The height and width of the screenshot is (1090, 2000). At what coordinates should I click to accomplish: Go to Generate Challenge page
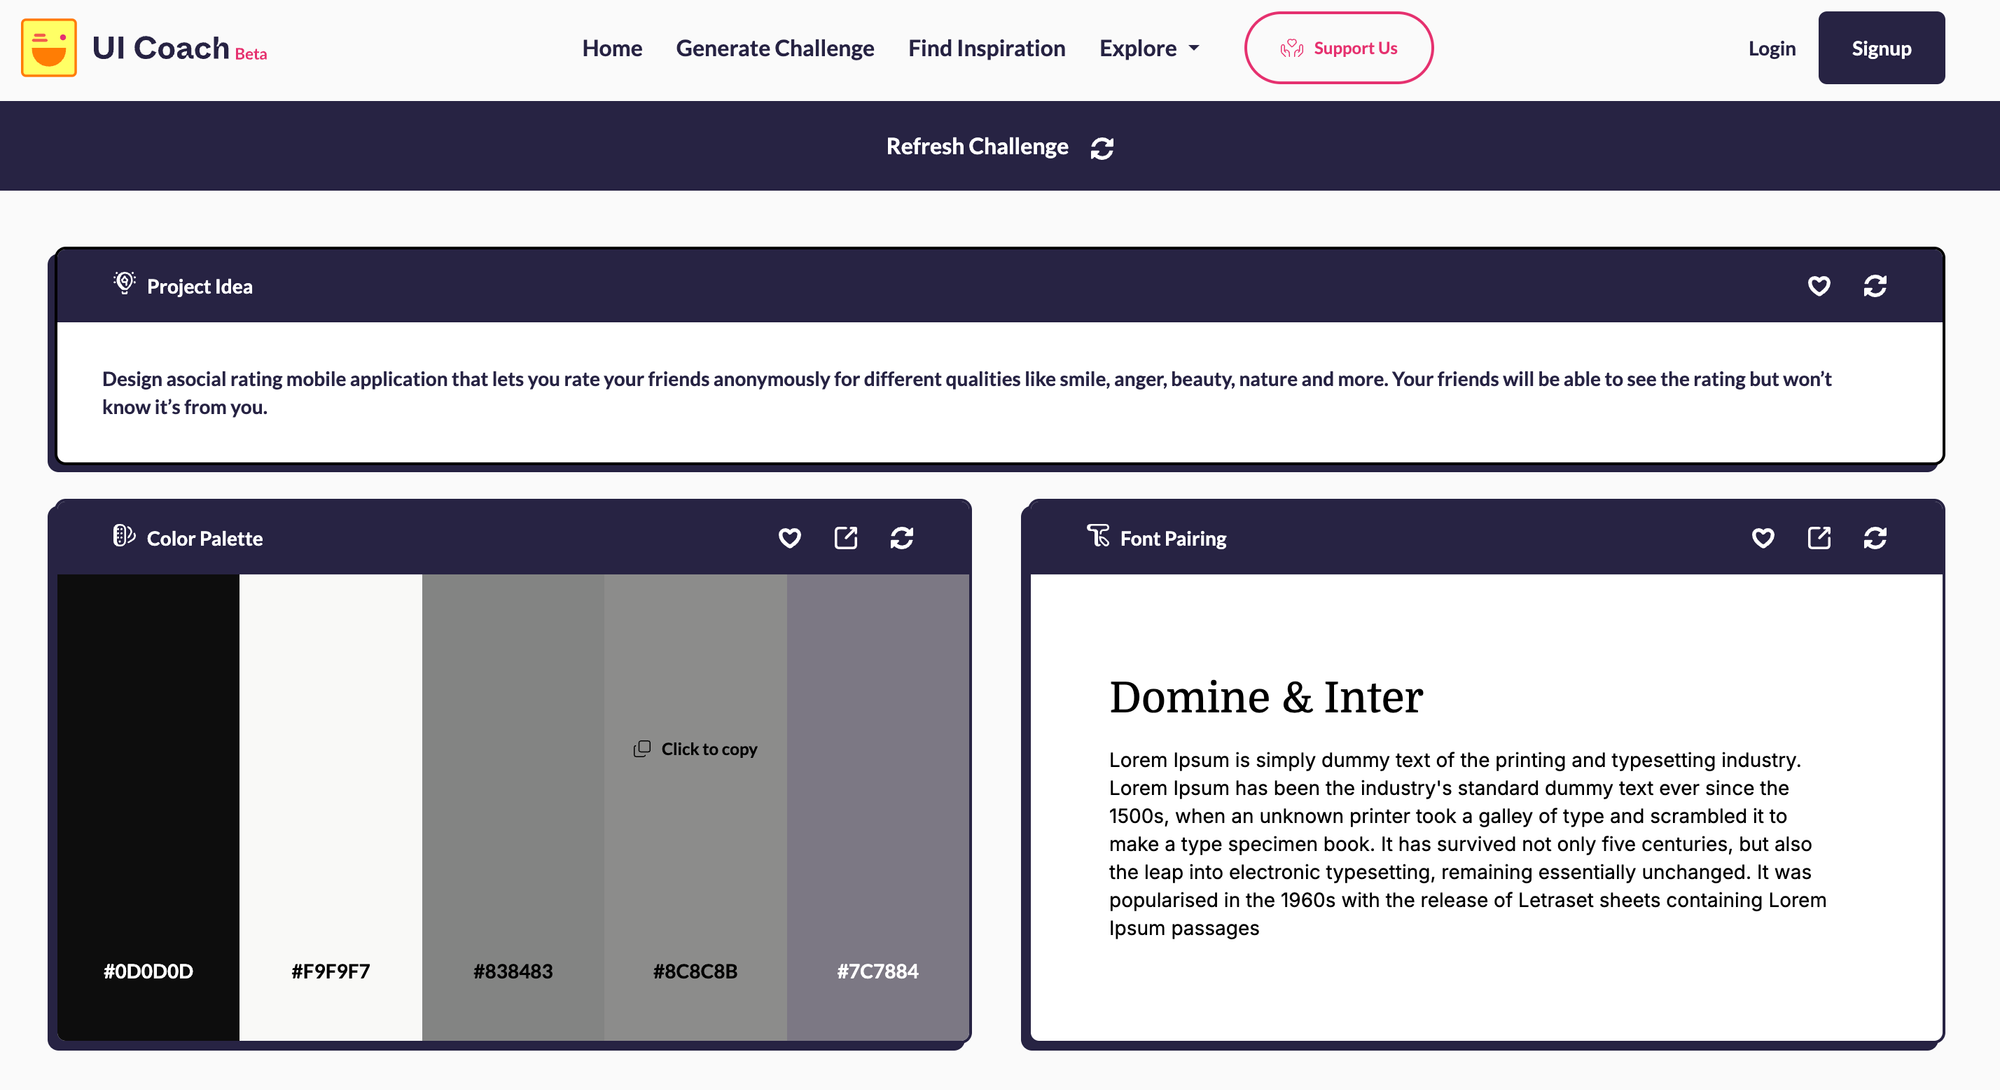point(775,48)
